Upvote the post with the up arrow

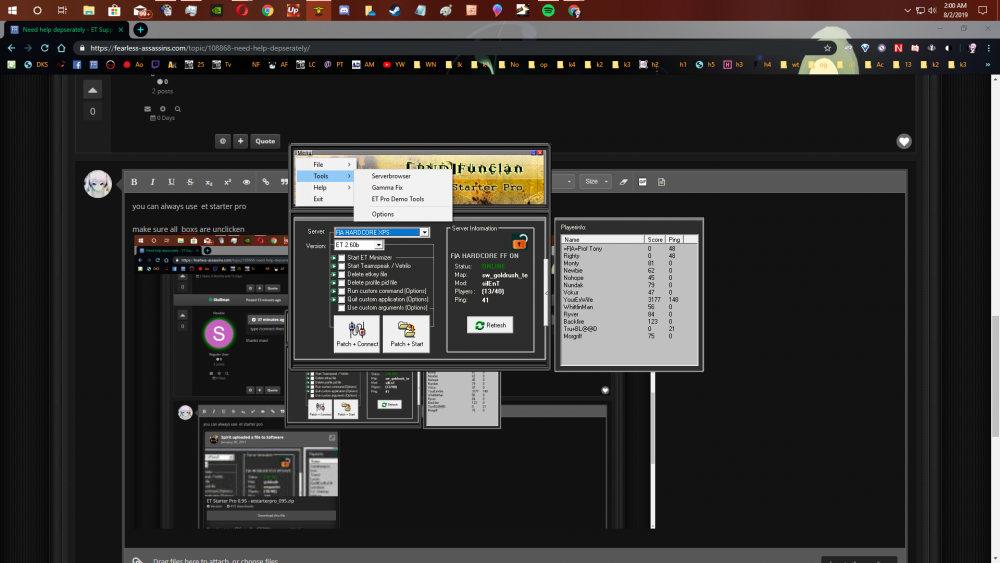click(92, 90)
